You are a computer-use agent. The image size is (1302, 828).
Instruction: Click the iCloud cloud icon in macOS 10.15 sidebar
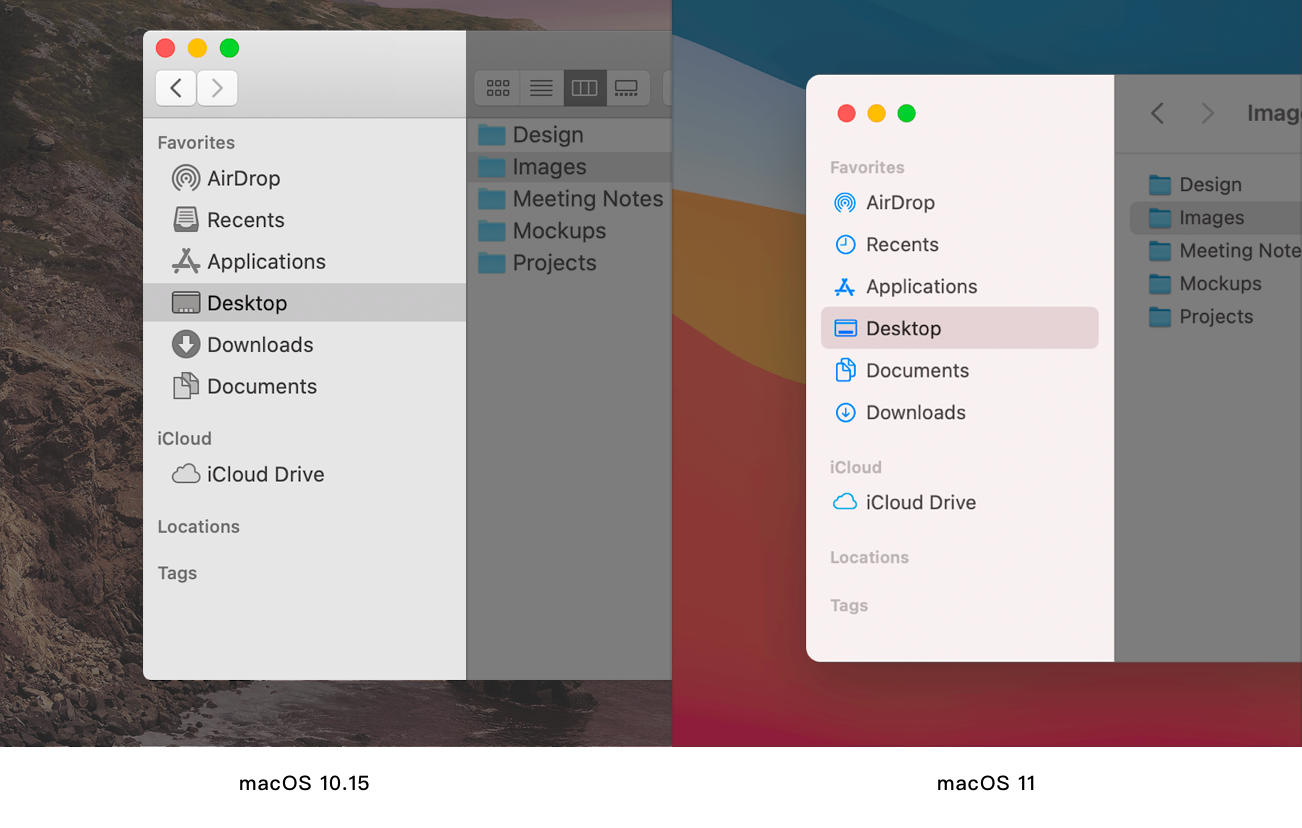[x=186, y=474]
